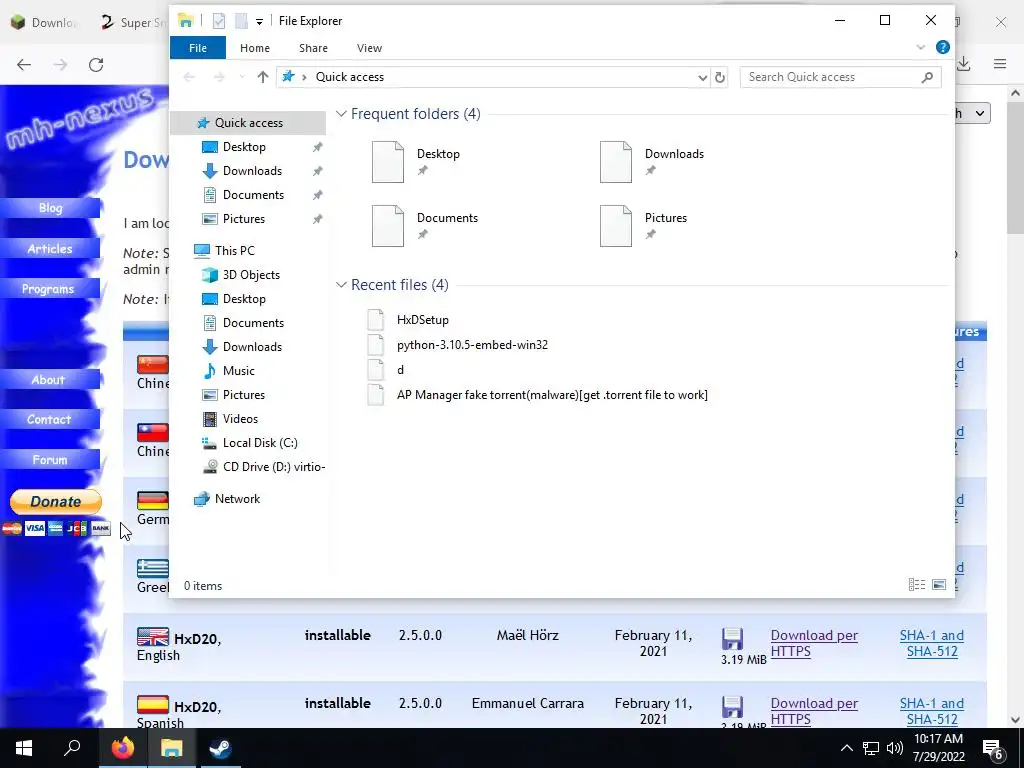Select Quick access in the navigation pane

coord(248,123)
